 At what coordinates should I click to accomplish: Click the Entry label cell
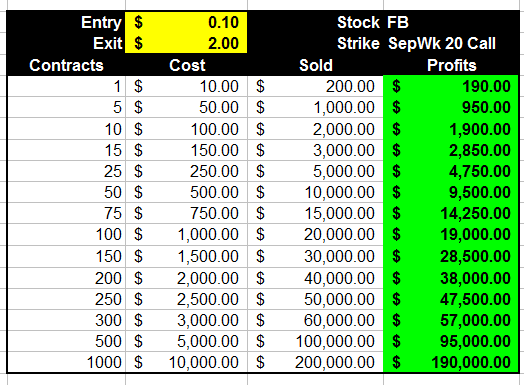click(66, 22)
